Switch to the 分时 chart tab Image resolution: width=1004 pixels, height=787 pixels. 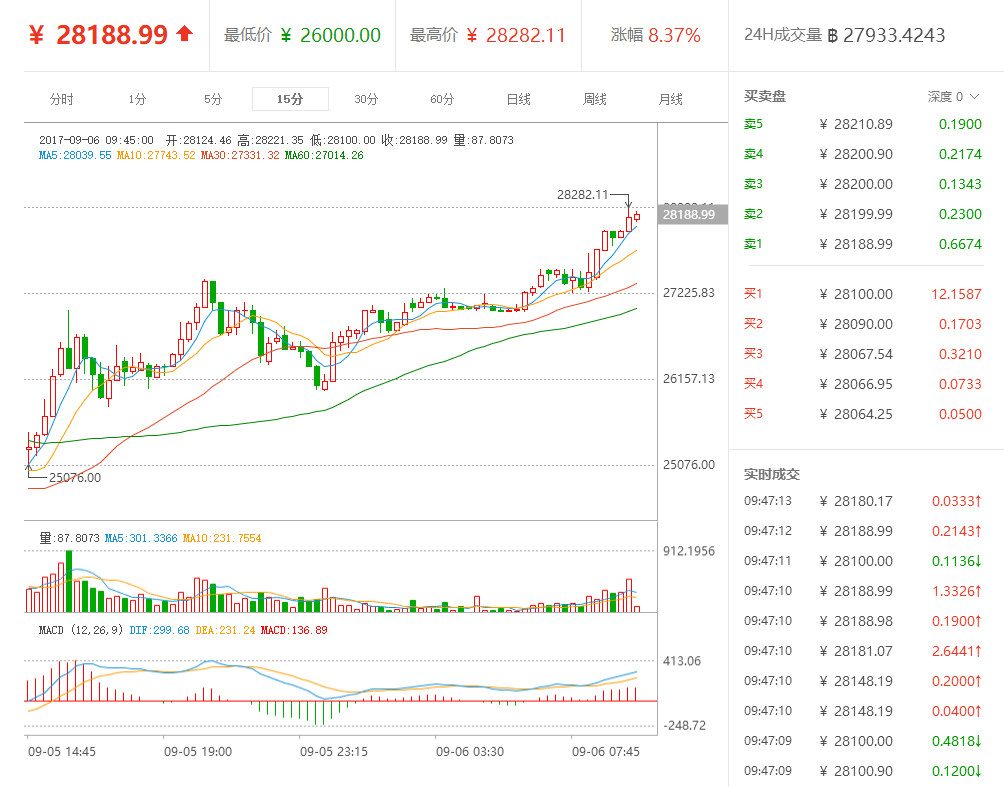point(61,99)
